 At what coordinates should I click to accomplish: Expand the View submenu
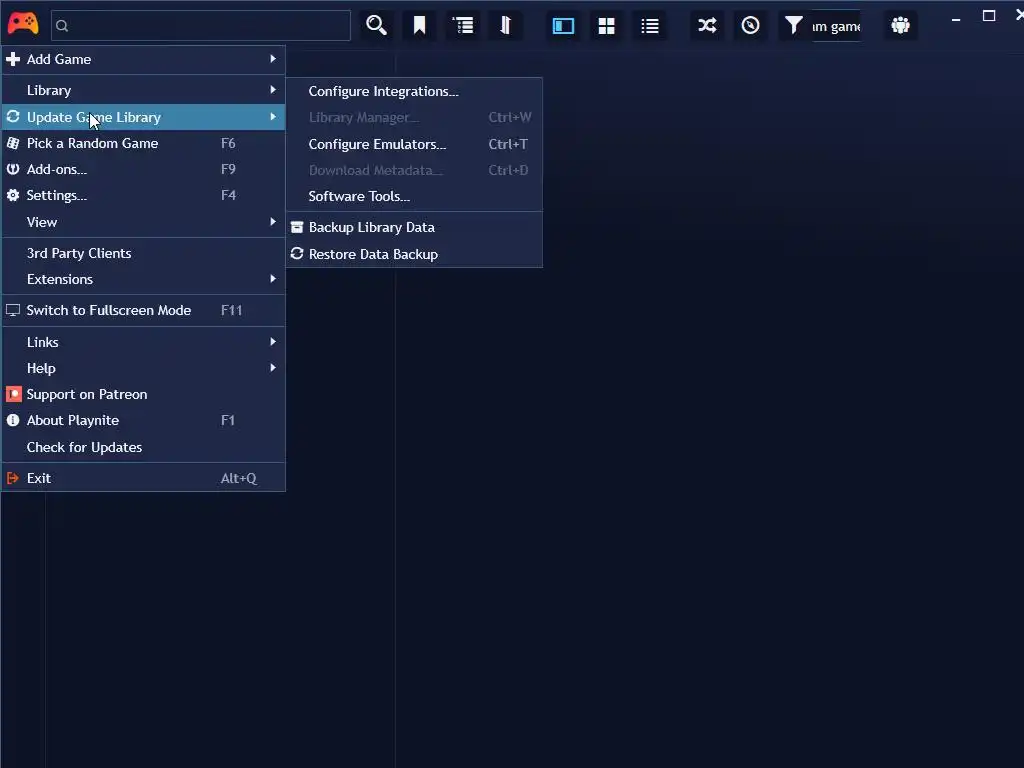click(143, 222)
